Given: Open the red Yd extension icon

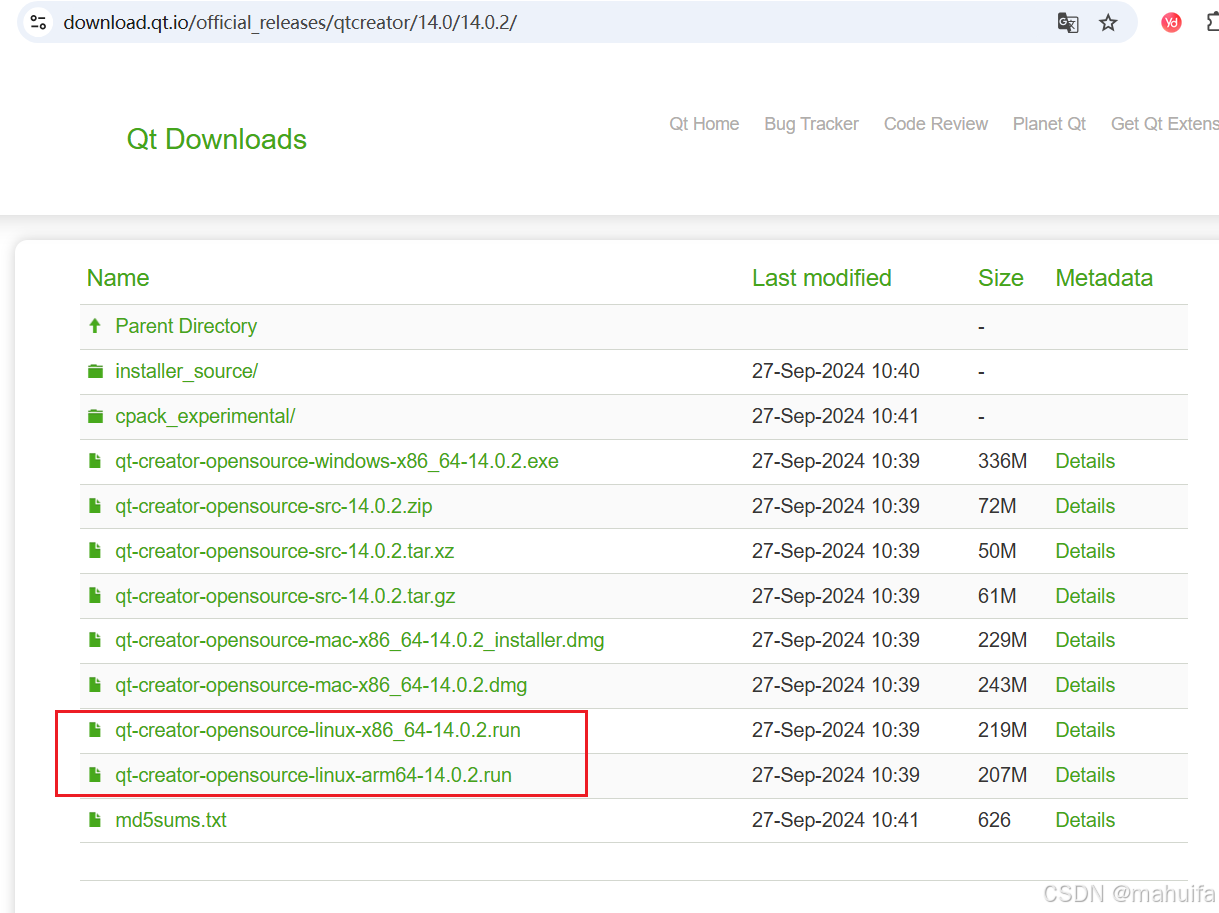Looking at the screenshot, I should [x=1171, y=22].
